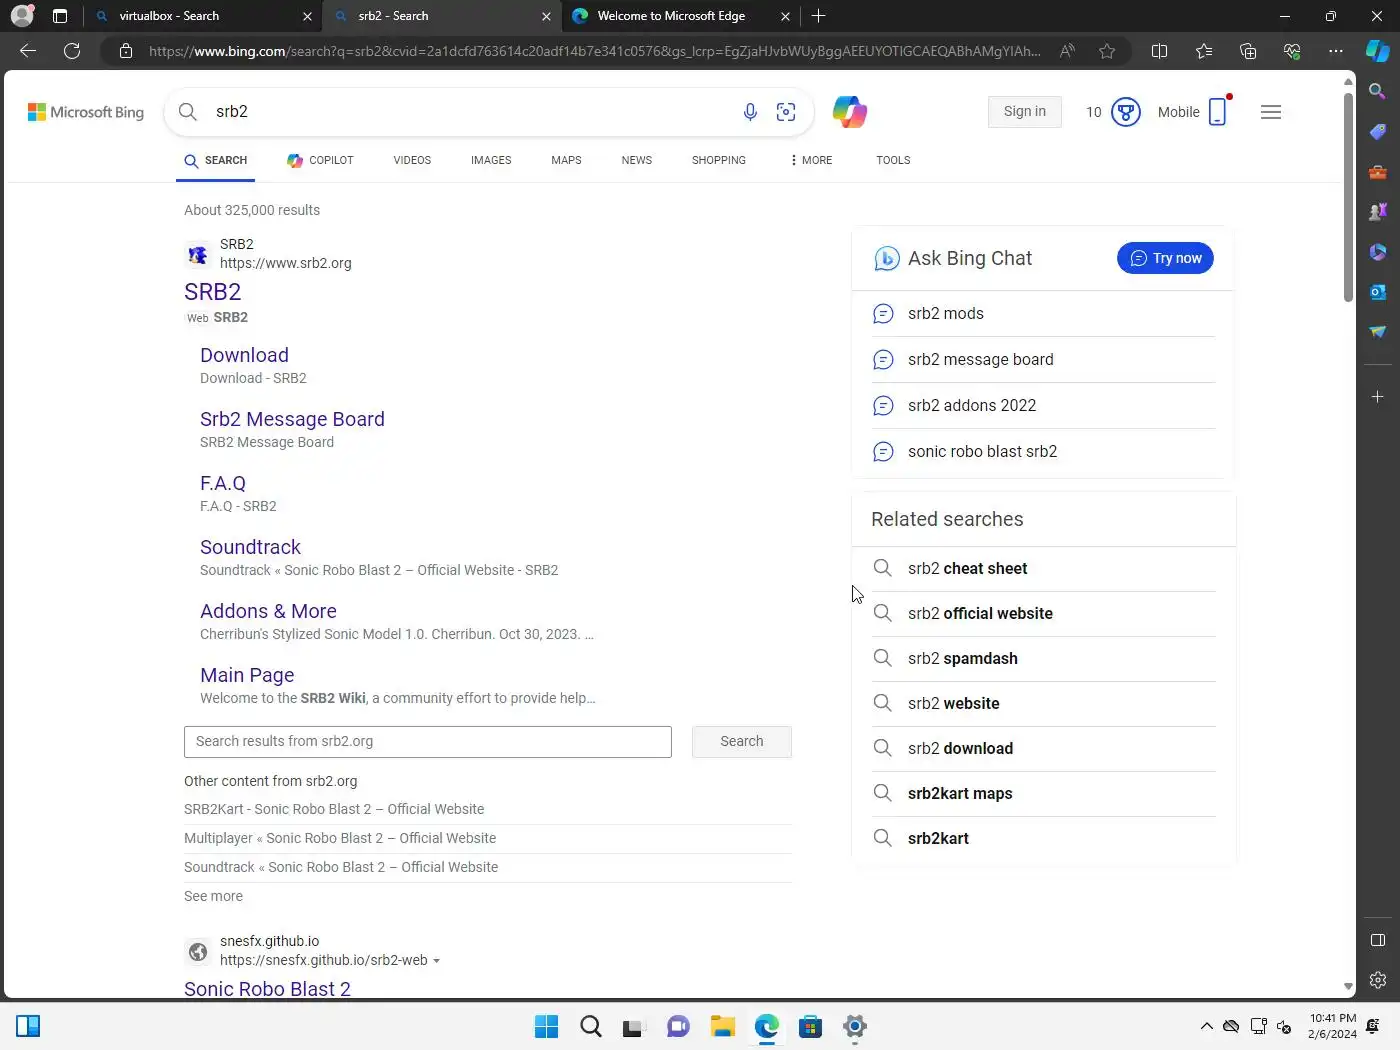Open Copilot icon next to search box
This screenshot has height=1050, width=1400.
pos(849,112)
